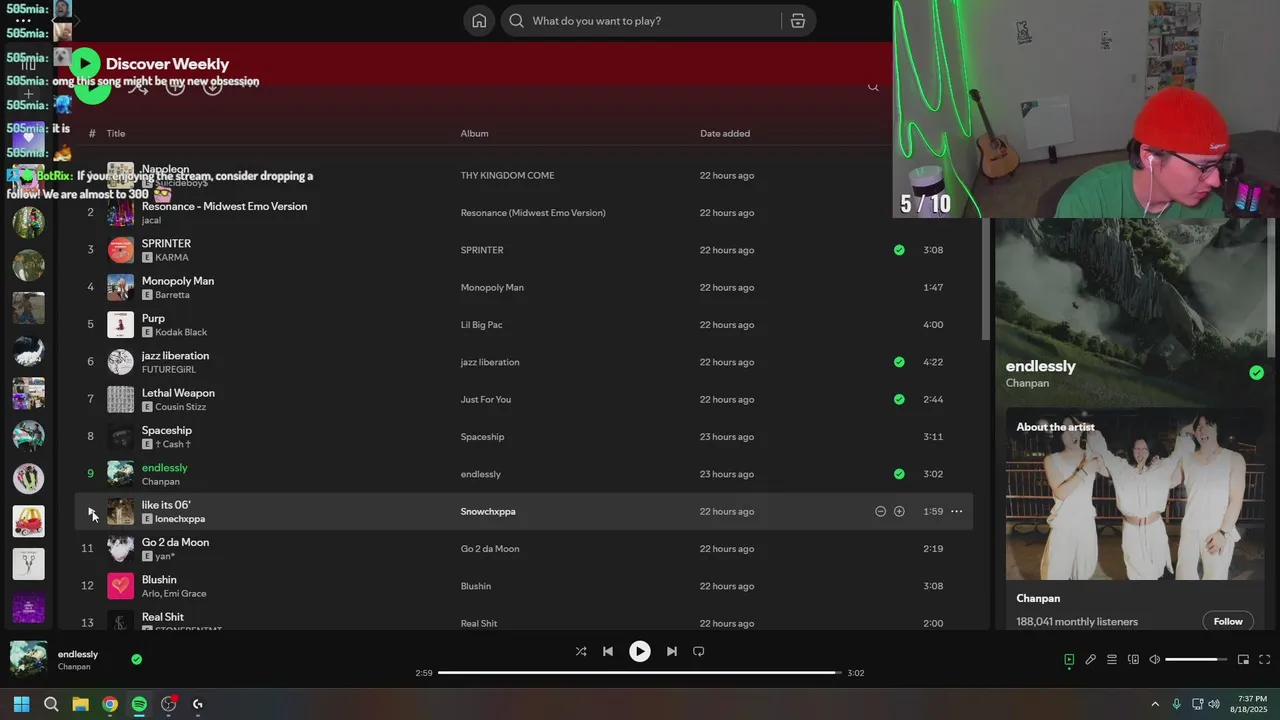Sort by the Album column header
This screenshot has height=720, width=1280.
click(x=474, y=133)
